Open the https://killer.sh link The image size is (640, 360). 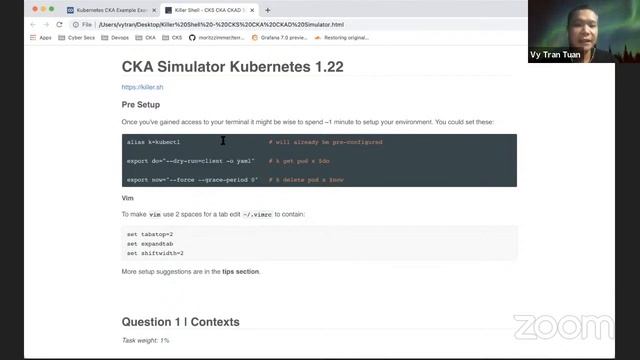pyautogui.click(x=142, y=87)
